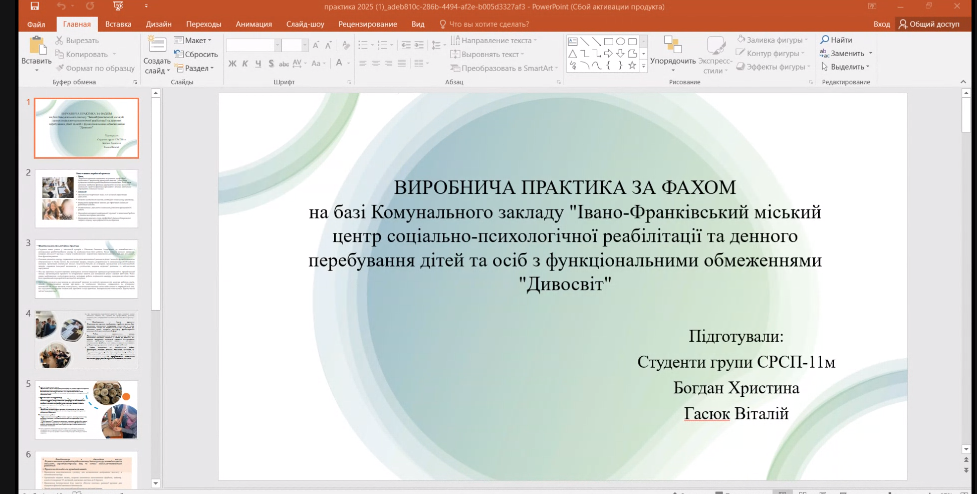The width and height of the screenshot is (977, 494).
Task: Switch to the Анимация ribbon tab
Action: pyautogui.click(x=254, y=24)
